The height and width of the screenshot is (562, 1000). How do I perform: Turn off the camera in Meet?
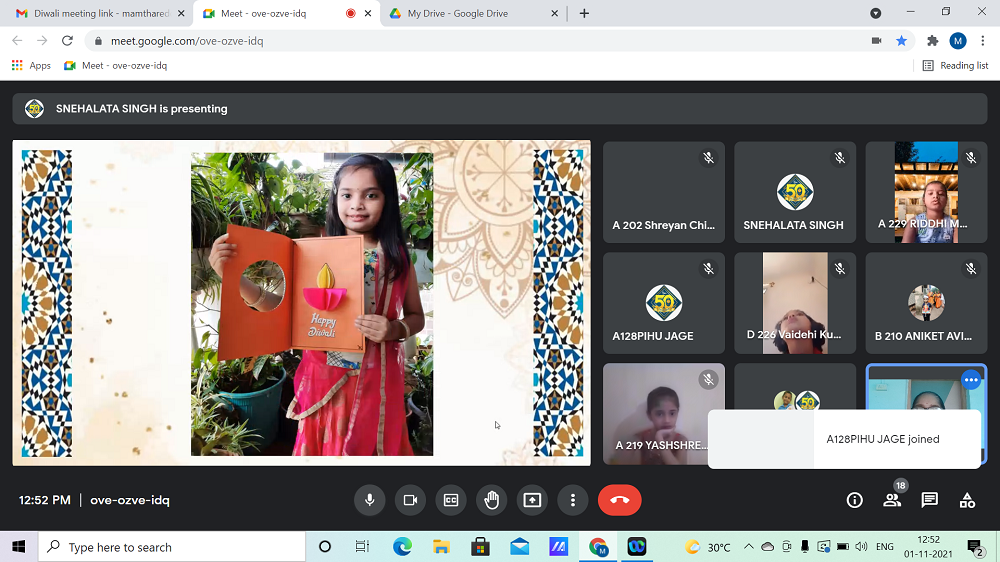point(410,500)
